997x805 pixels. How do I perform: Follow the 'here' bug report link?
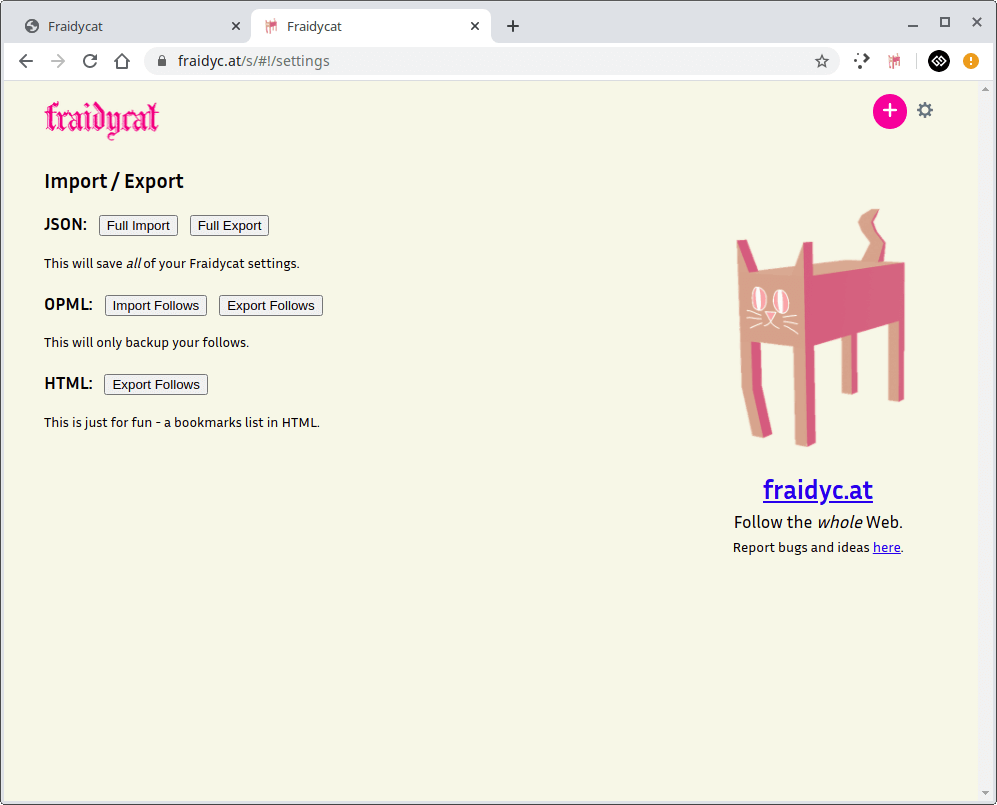886,547
